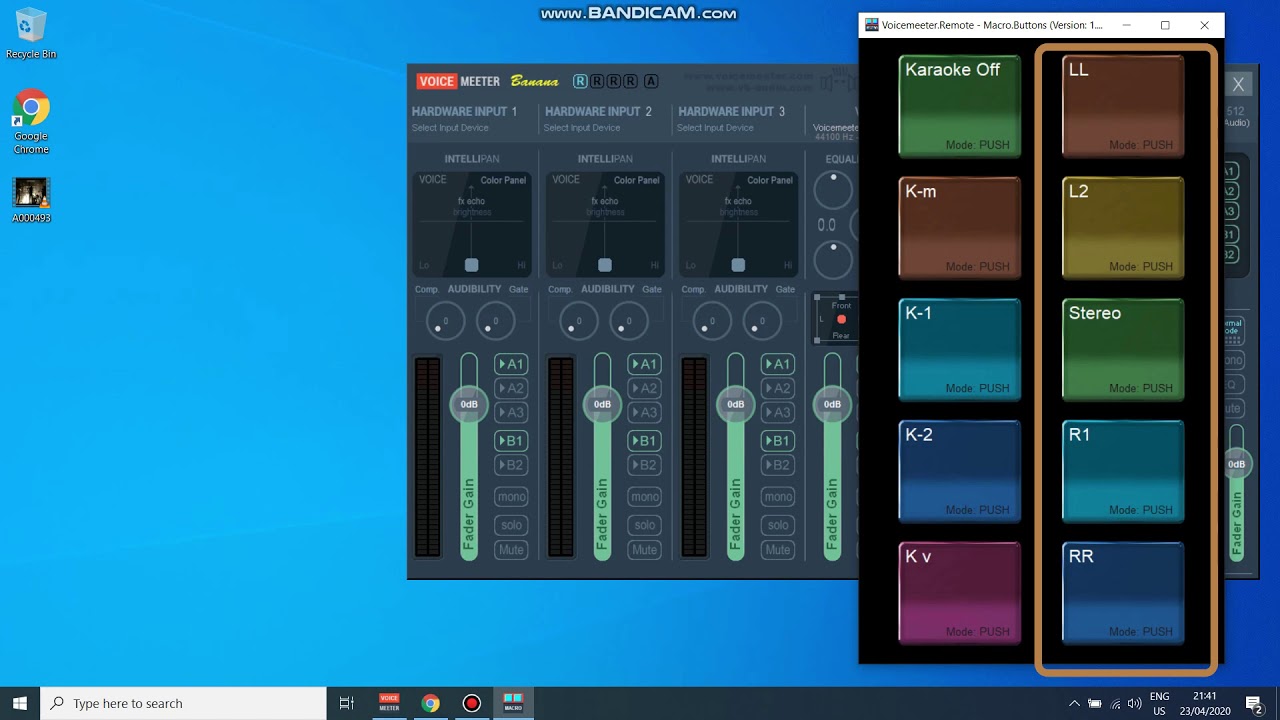This screenshot has width=1280, height=720.
Task: Click the Gate knob on Hardware Input 3
Action: pos(761,322)
